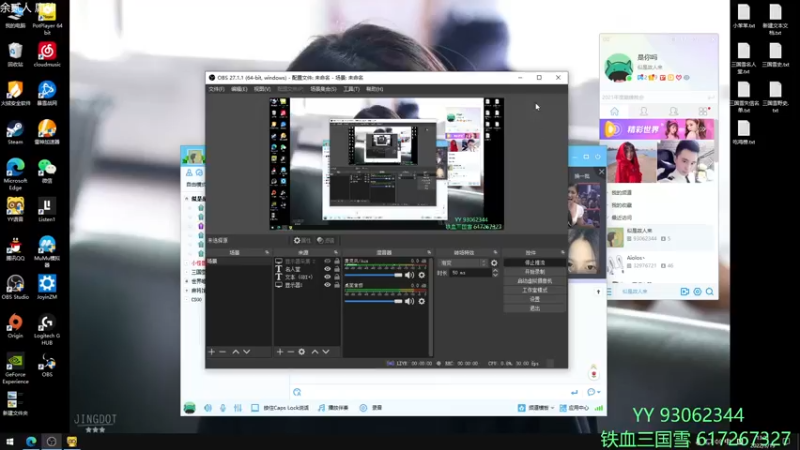
Task: Open Settings from OBS Controls panel
Action: coord(534,299)
